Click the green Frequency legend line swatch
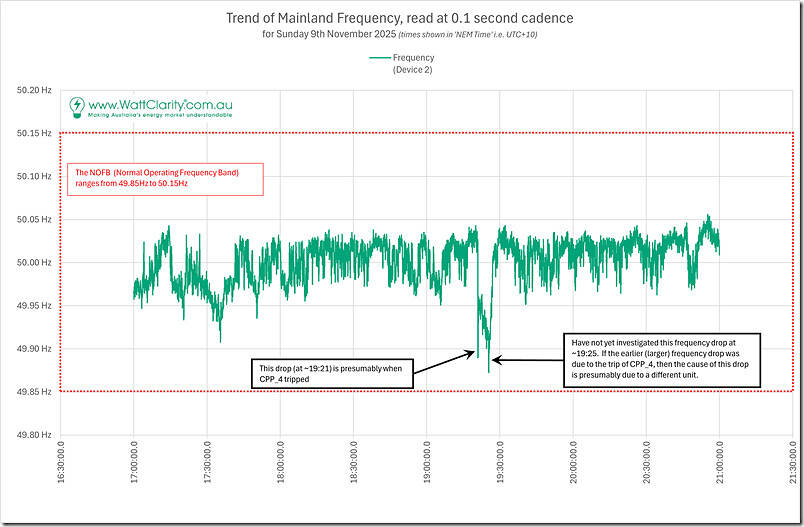This screenshot has width=804, height=527. pyautogui.click(x=378, y=58)
